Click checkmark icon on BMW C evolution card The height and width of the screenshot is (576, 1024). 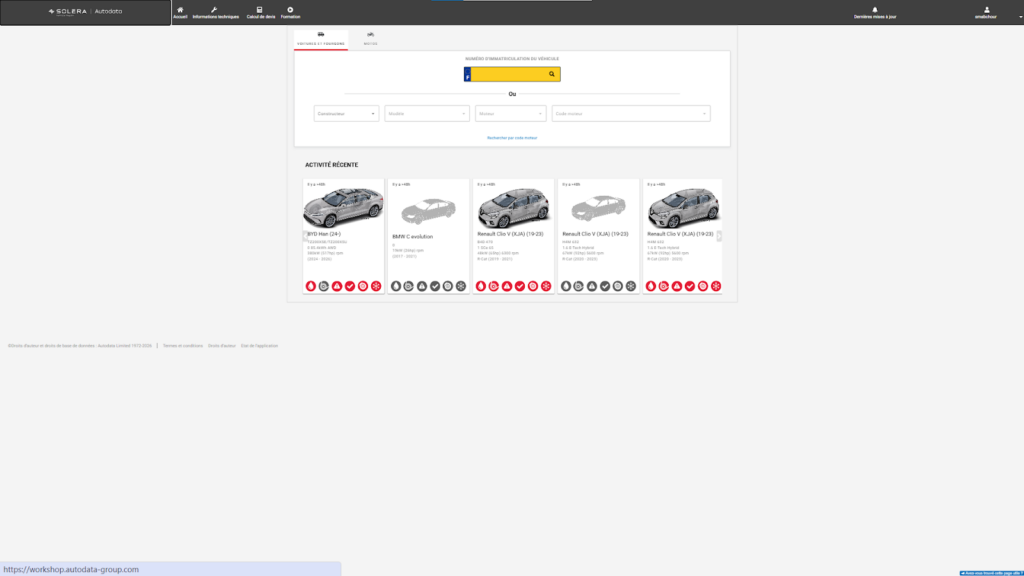pyautogui.click(x=435, y=286)
